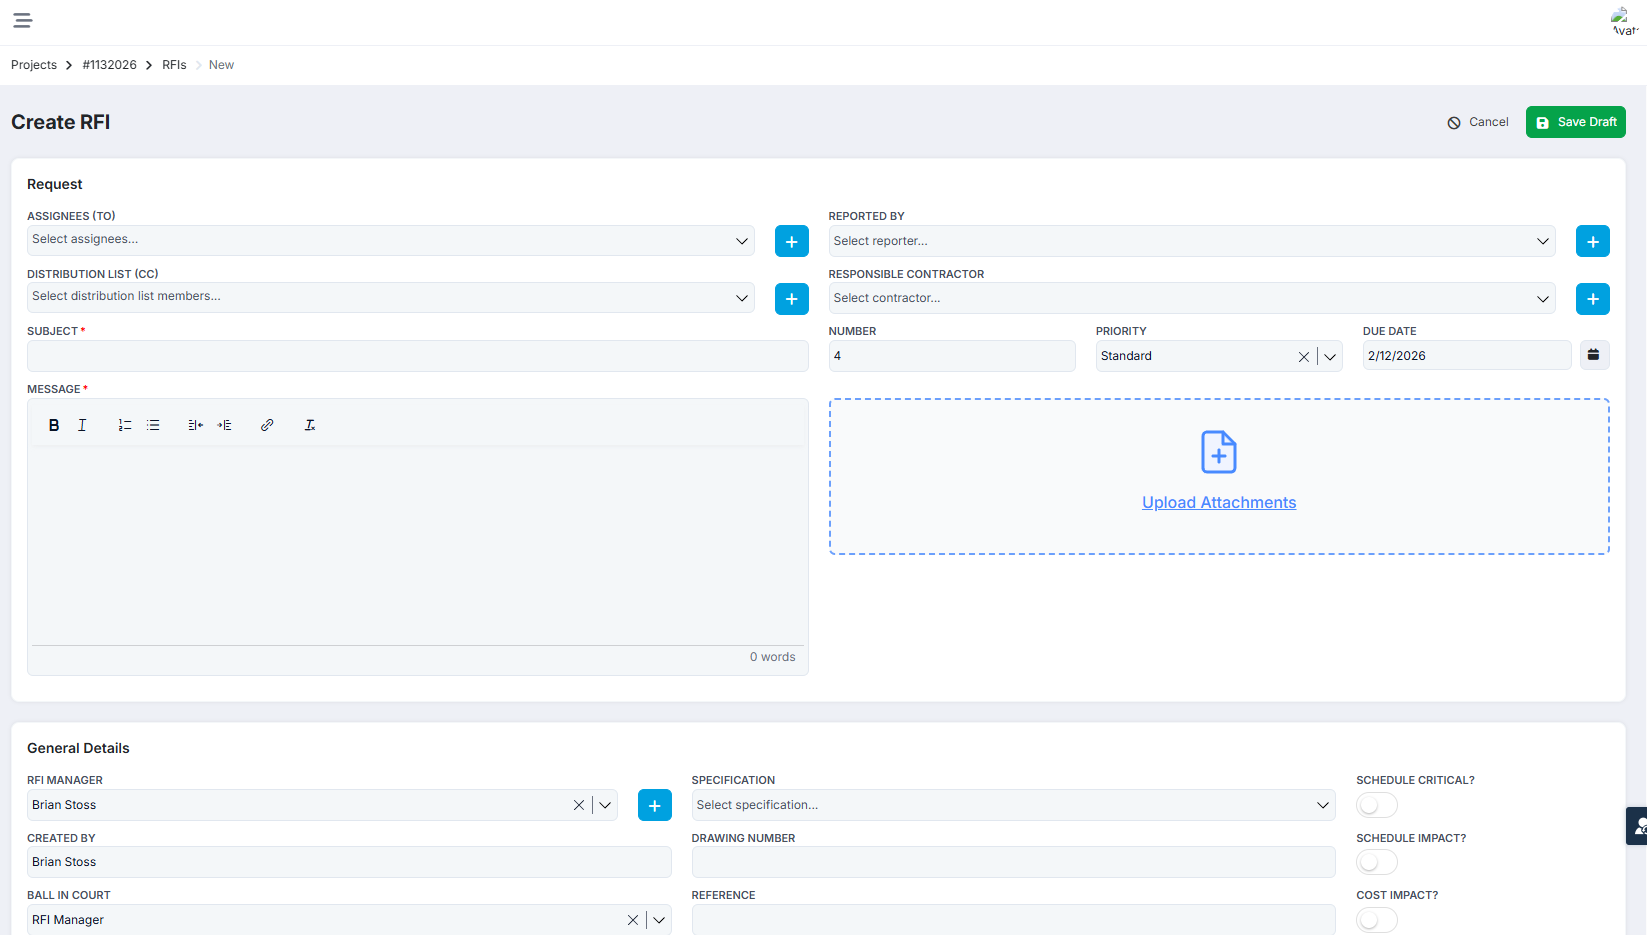Go to RFIs breadcrumb item
This screenshot has width=1647, height=935.
tap(174, 65)
